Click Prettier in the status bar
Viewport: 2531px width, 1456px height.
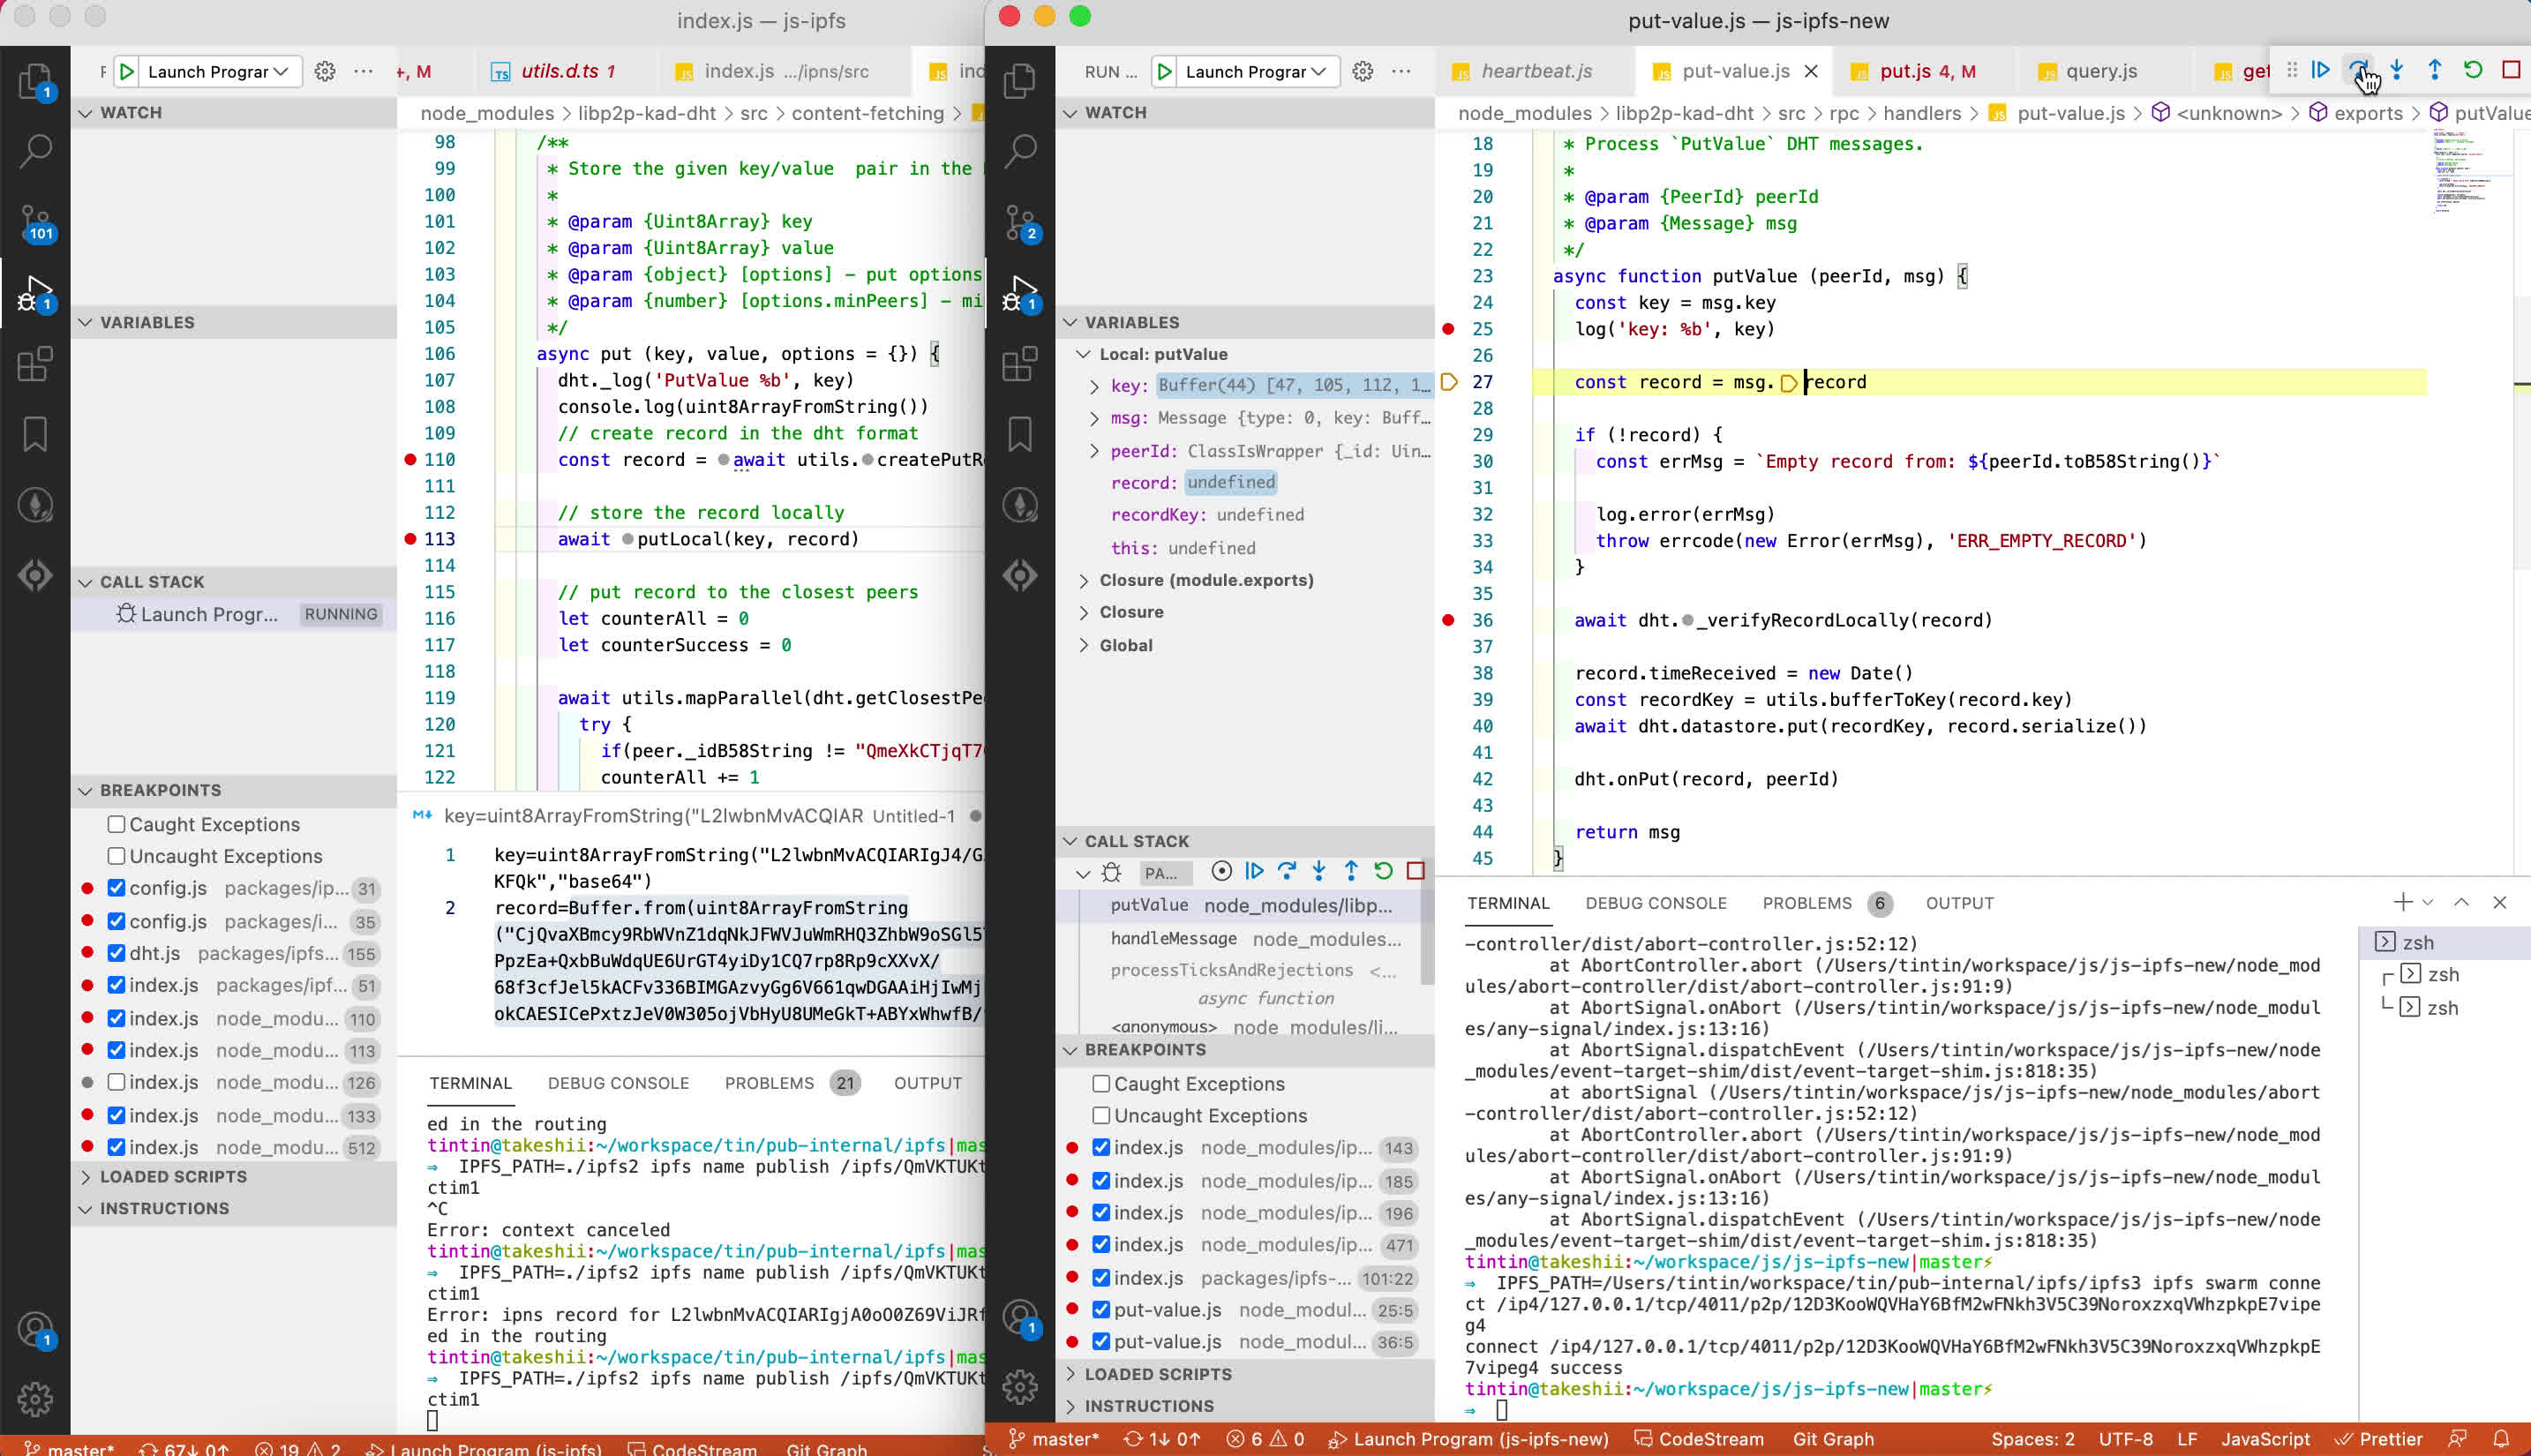click(2378, 1439)
